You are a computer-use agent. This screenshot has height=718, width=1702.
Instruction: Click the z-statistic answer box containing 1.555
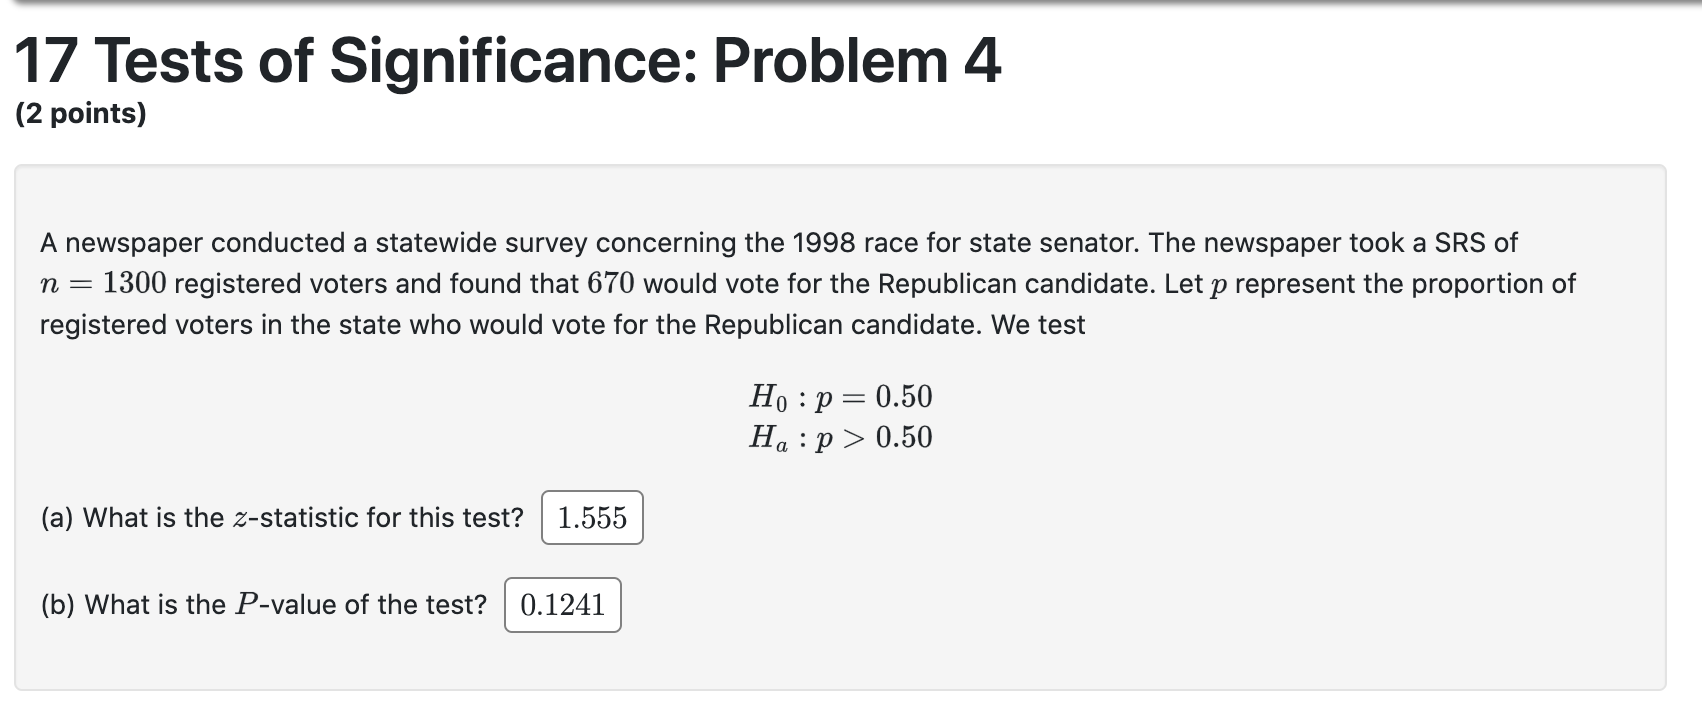pyautogui.click(x=591, y=518)
